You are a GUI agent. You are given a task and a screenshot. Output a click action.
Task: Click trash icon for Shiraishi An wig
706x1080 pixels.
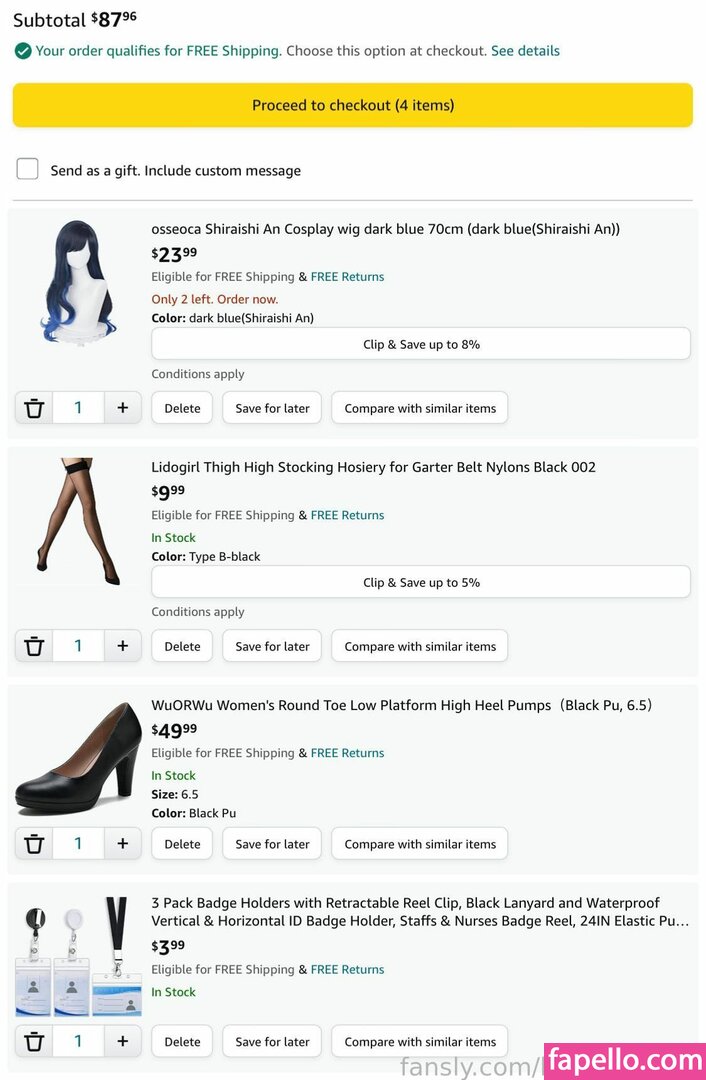click(x=34, y=408)
